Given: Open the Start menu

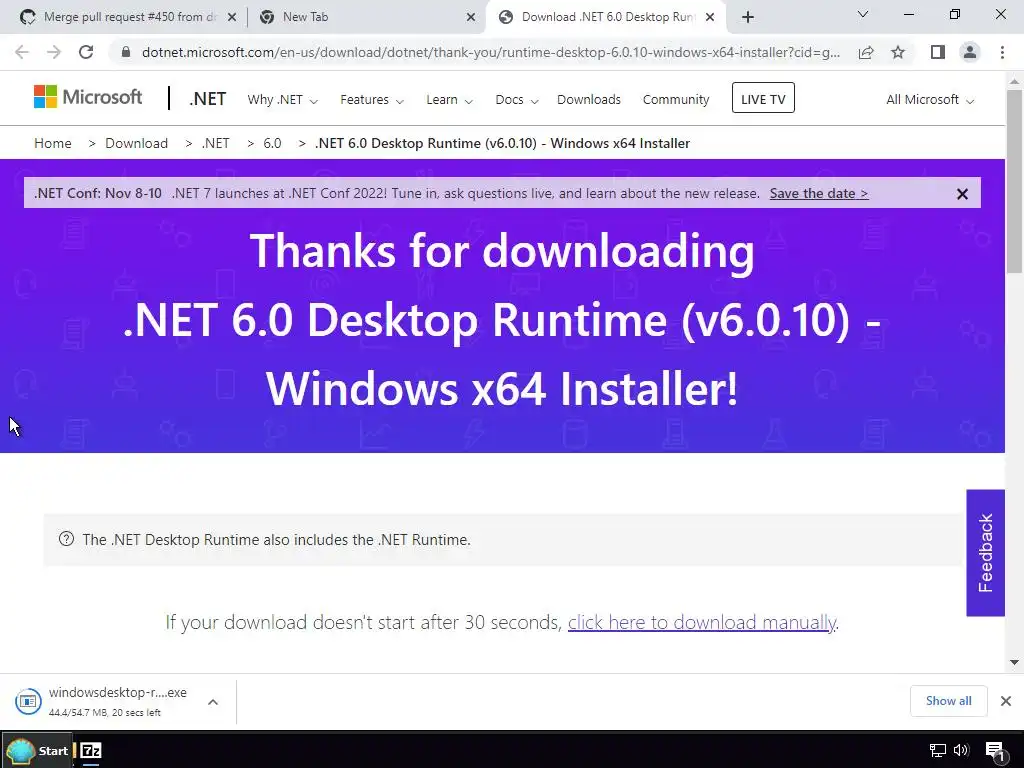Looking at the screenshot, I should (x=37, y=750).
